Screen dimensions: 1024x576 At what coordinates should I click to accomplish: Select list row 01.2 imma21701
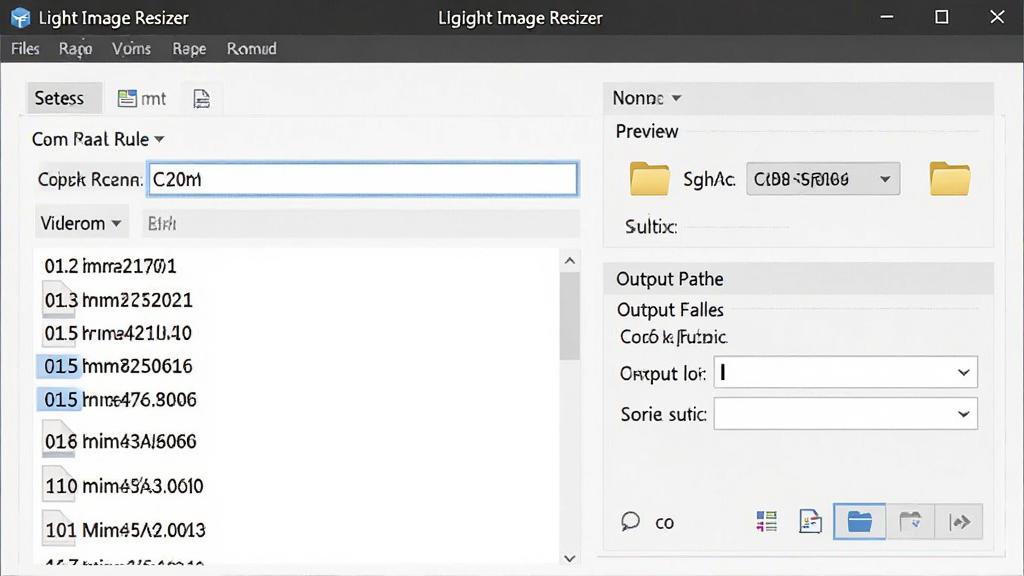297,266
